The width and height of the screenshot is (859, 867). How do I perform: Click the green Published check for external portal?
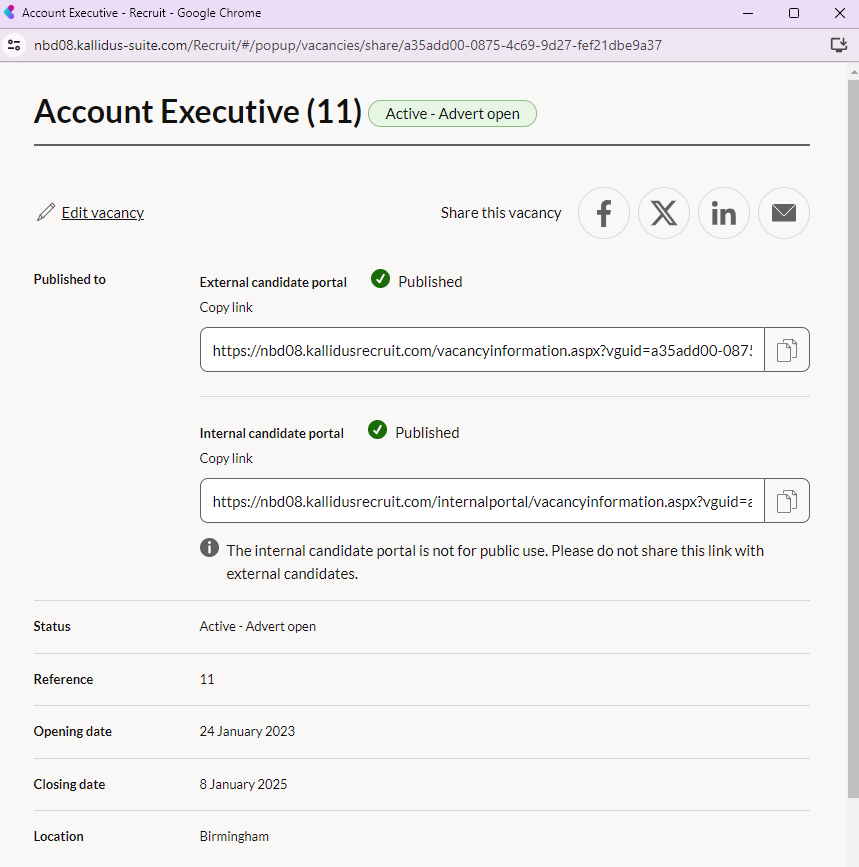click(380, 279)
